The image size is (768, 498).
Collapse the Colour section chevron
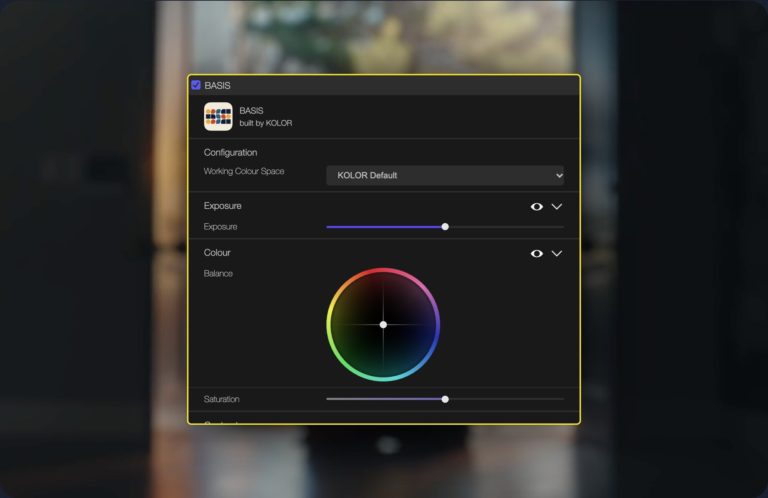(x=557, y=254)
